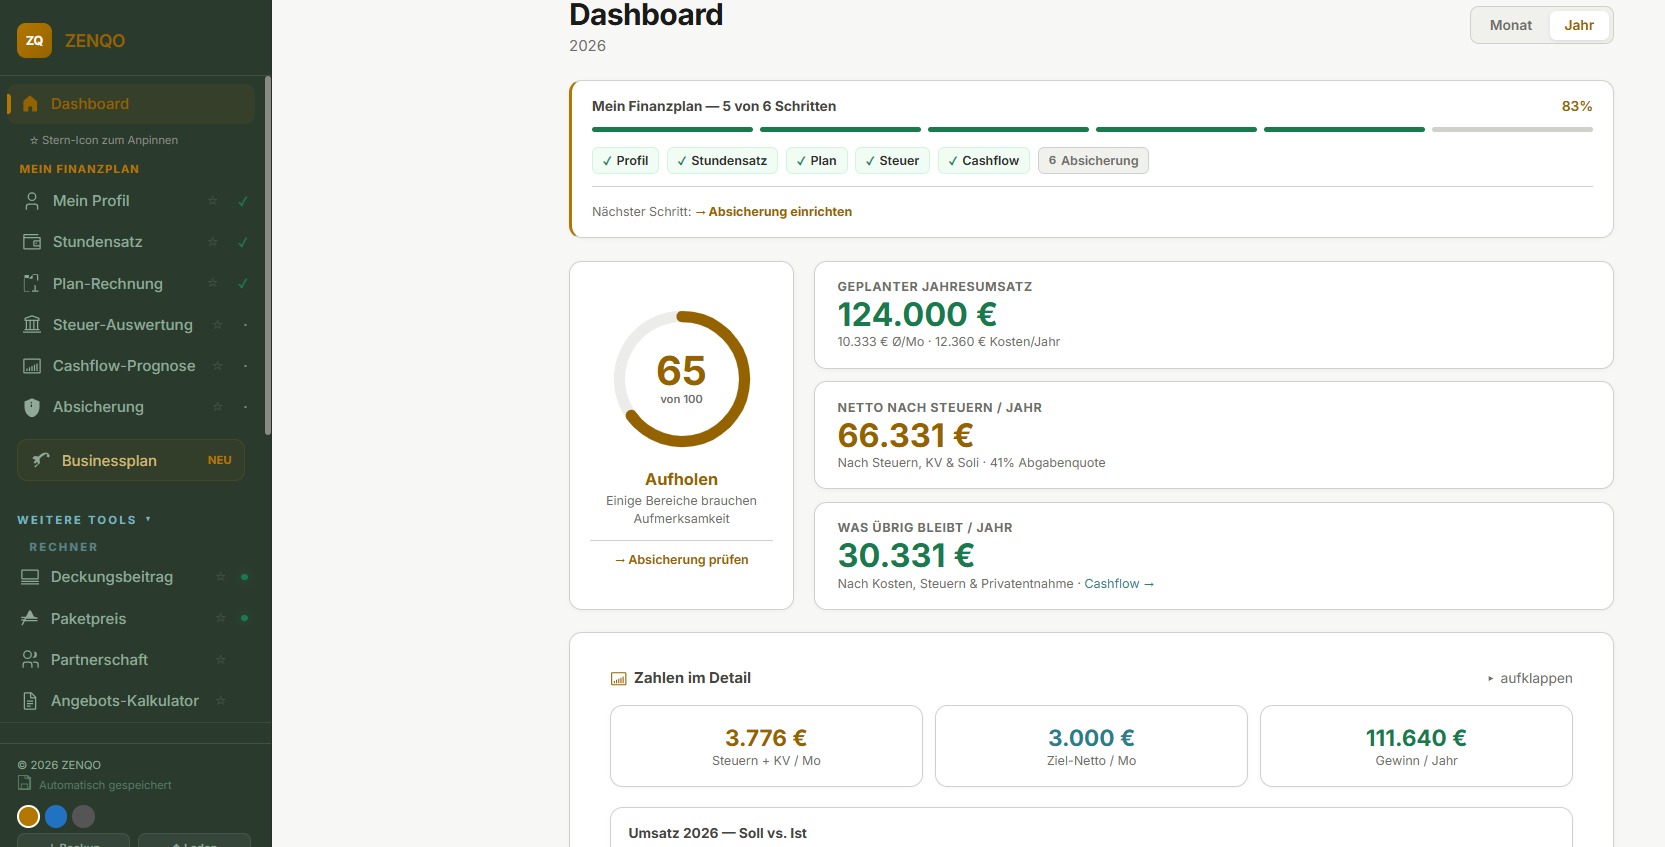
Task: Click the Partnerschaft people icon
Action: tap(30, 660)
